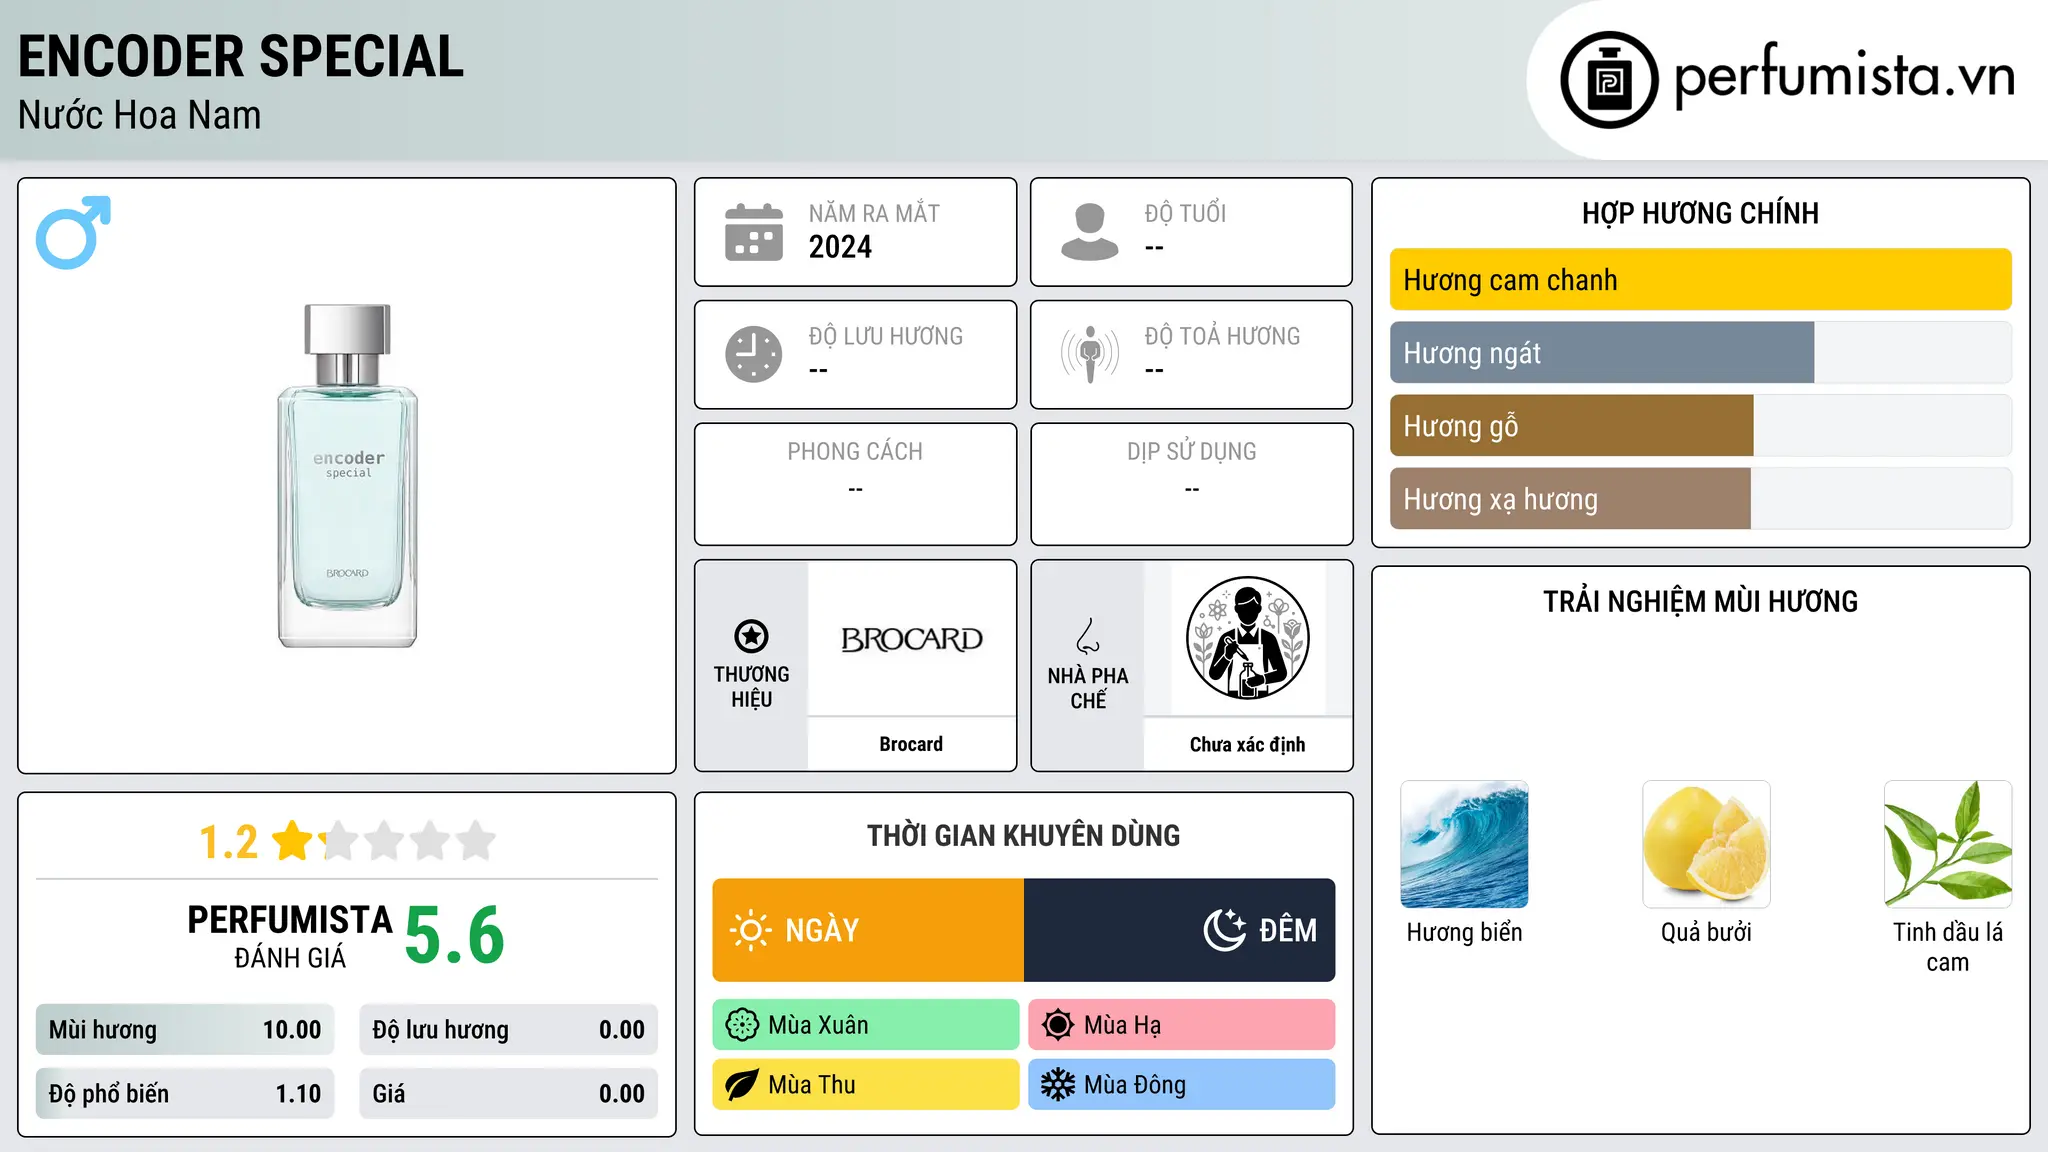Click the Giá 0.00 score row
2048x1152 pixels.
508,1094
